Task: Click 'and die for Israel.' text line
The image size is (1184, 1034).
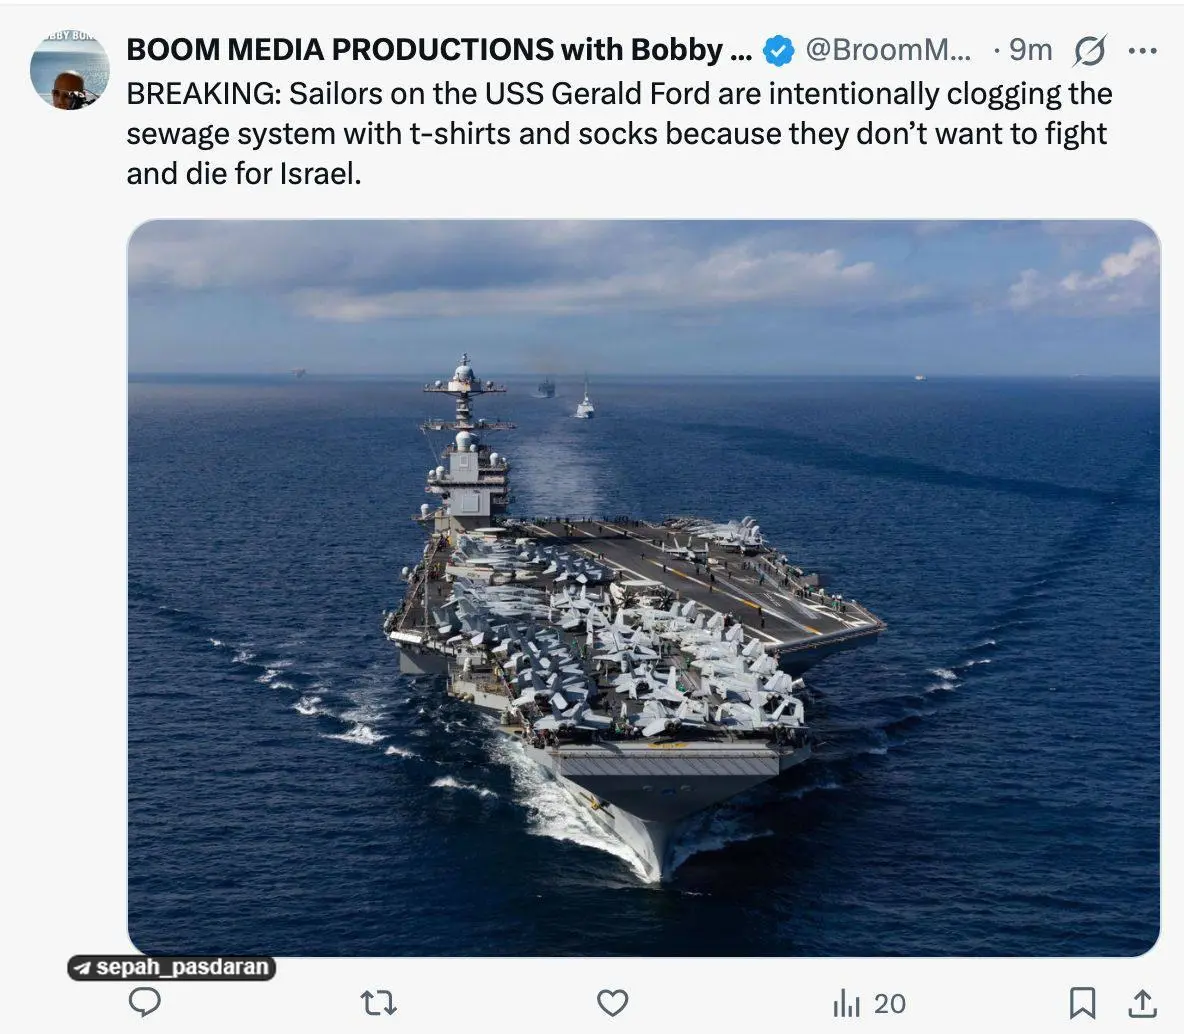Action: (x=243, y=174)
